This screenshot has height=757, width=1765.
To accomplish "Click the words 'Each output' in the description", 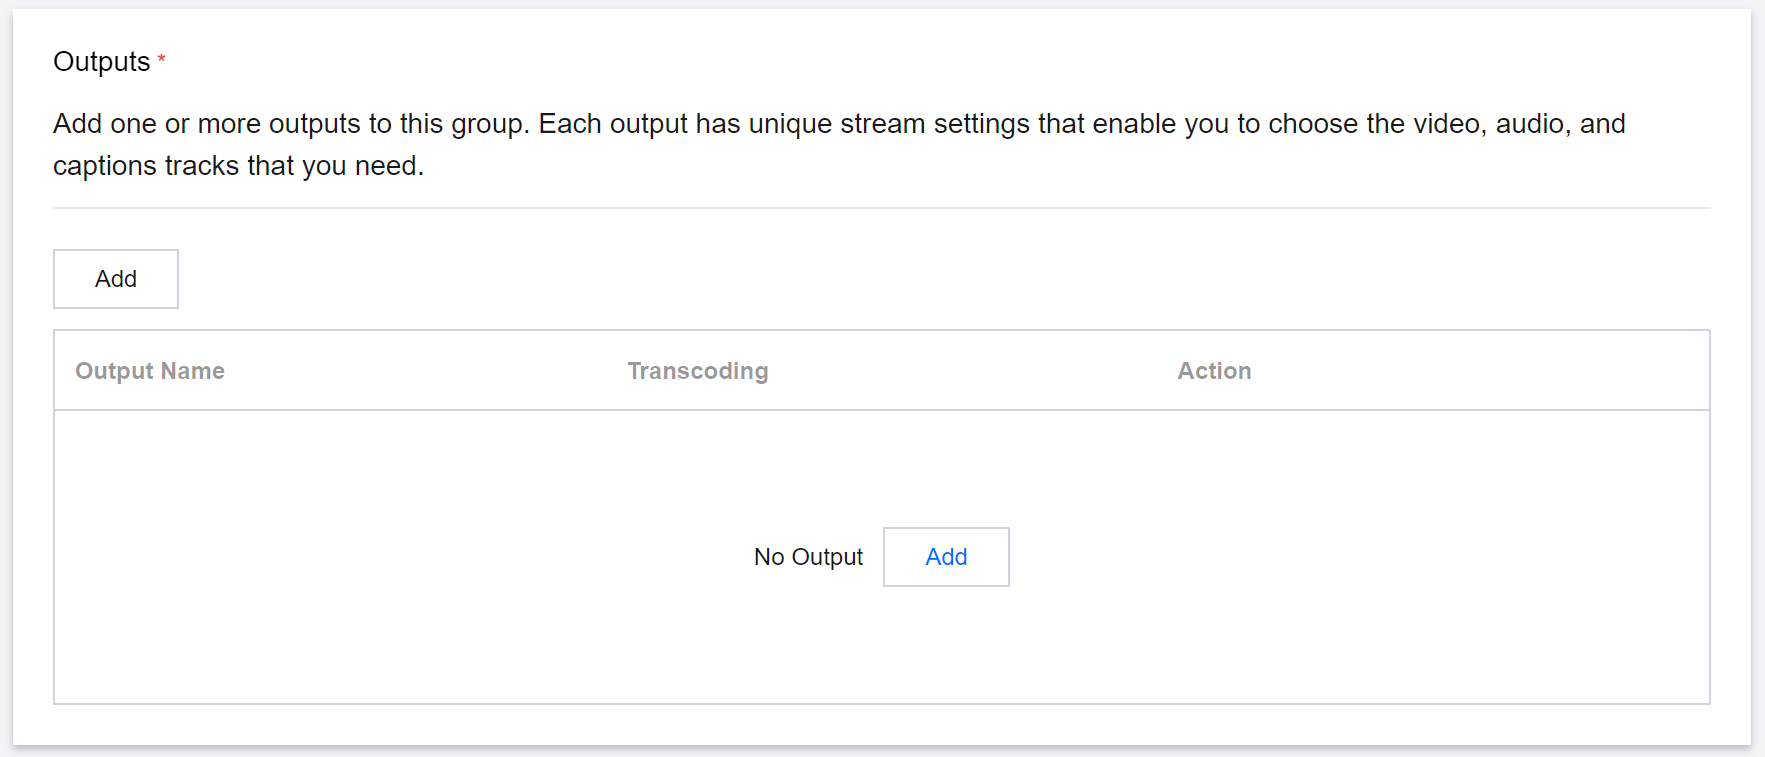I will pyautogui.click(x=612, y=124).
